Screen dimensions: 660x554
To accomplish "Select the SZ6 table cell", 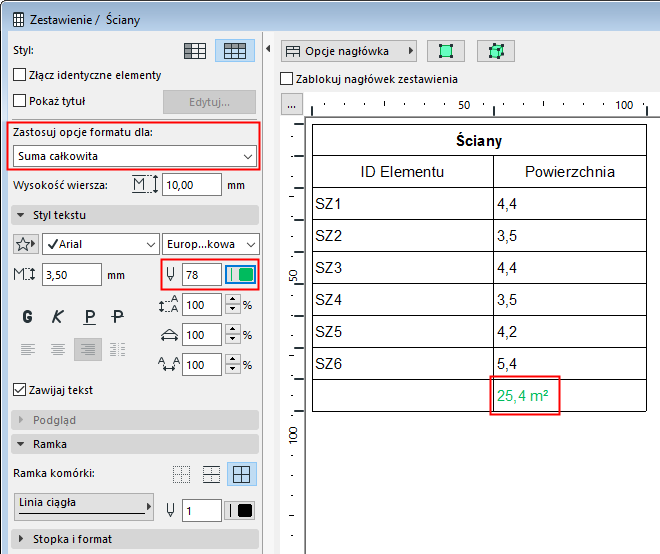I will coord(402,364).
